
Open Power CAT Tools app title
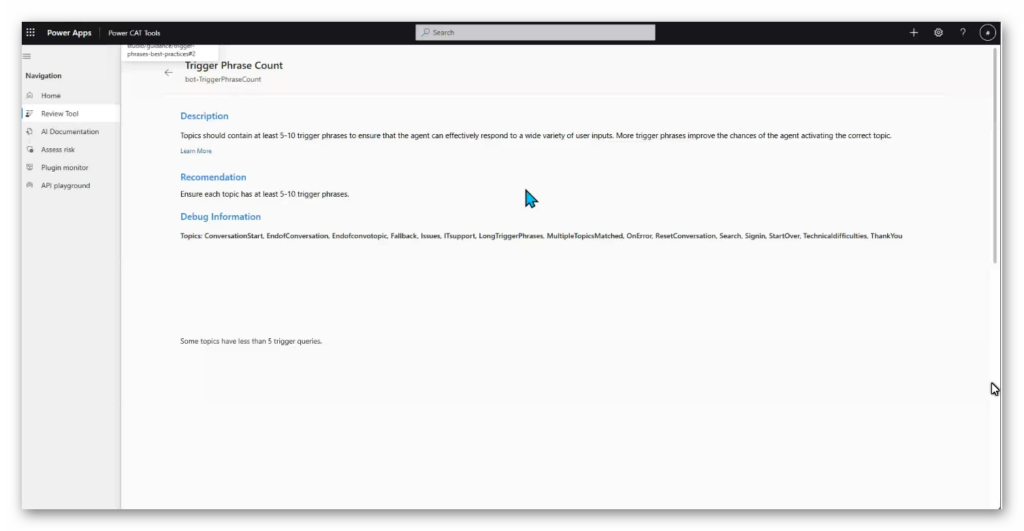point(134,33)
